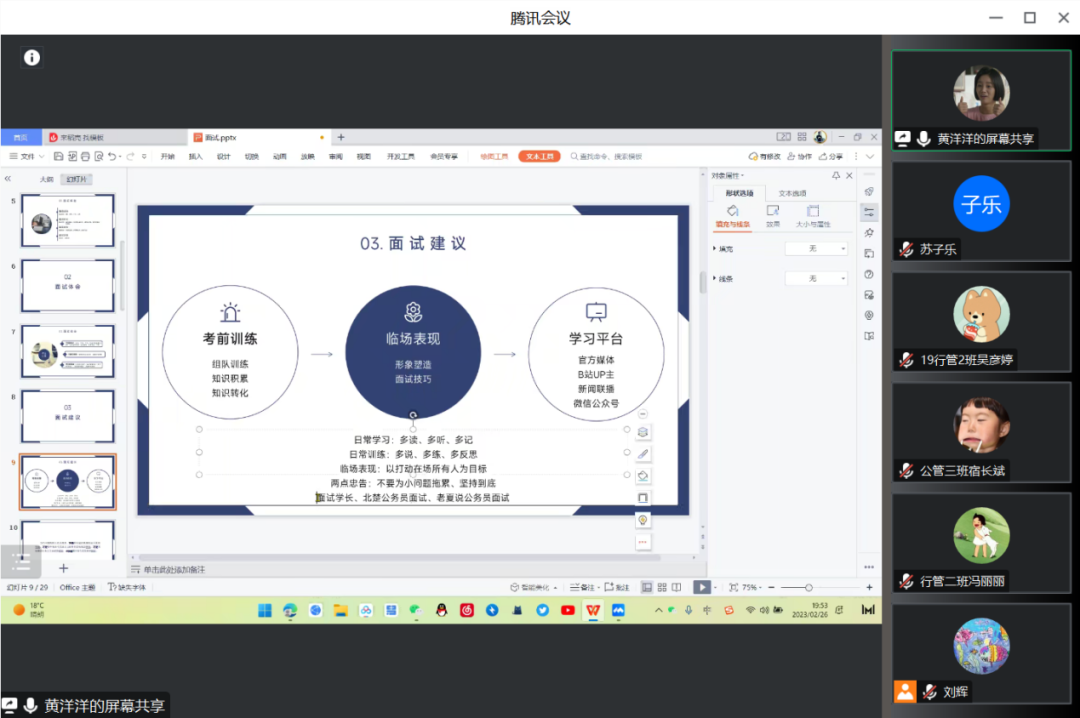Start slideshow with the play button in status bar

coord(702,587)
